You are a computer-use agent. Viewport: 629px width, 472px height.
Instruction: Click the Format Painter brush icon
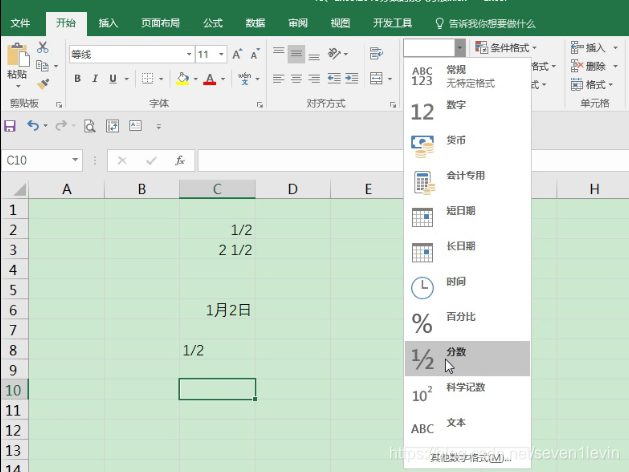pos(43,84)
